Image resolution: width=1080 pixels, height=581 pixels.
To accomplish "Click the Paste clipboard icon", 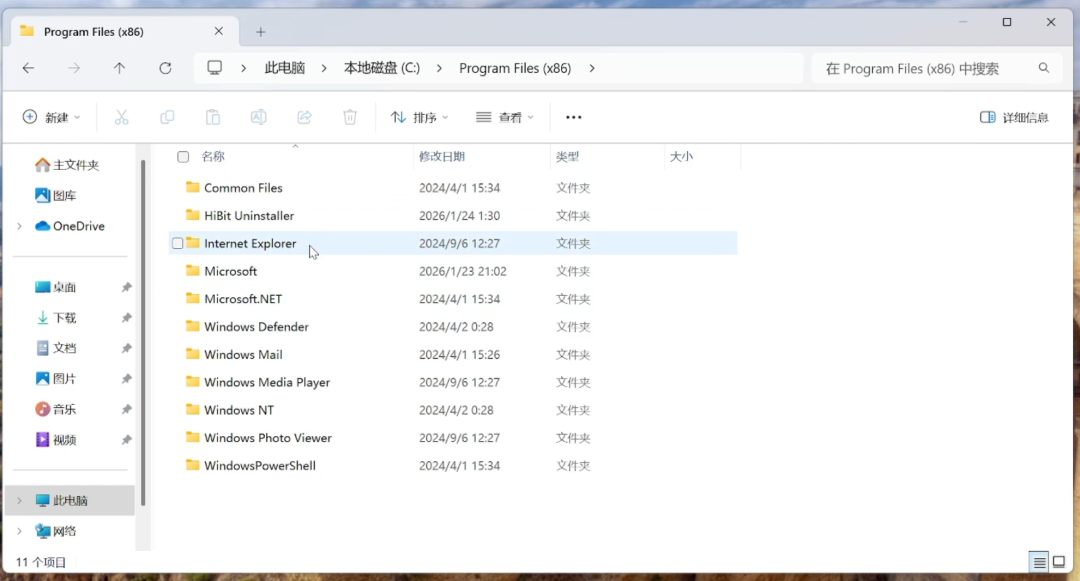I will point(213,118).
